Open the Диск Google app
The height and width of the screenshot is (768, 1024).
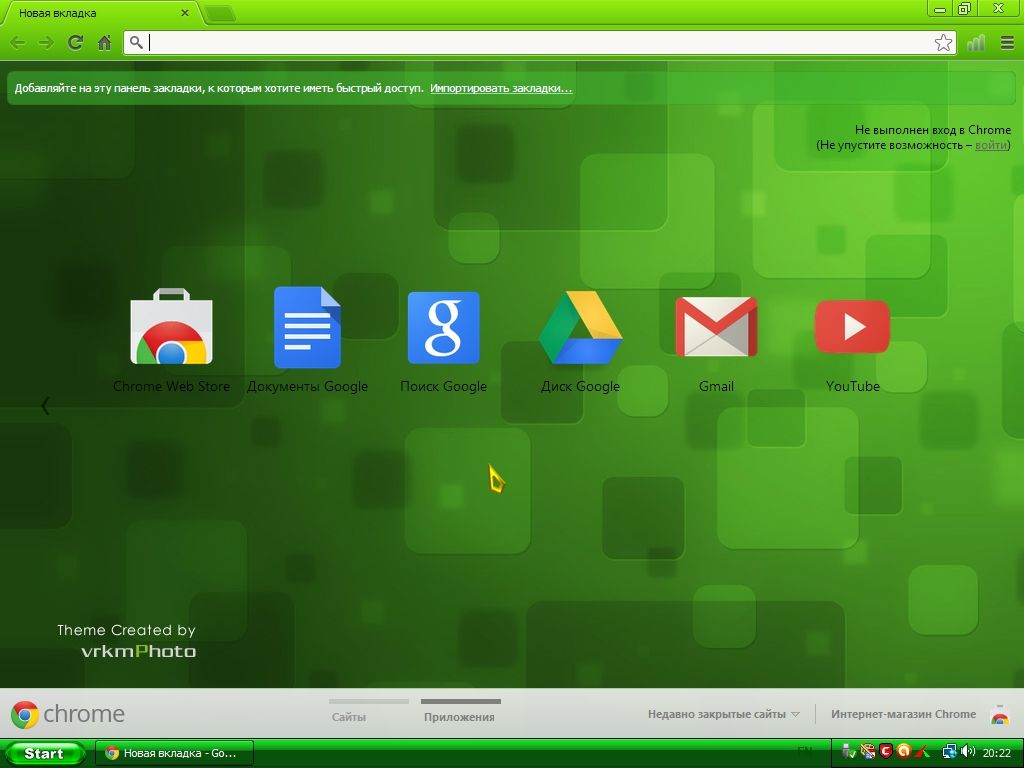click(580, 340)
